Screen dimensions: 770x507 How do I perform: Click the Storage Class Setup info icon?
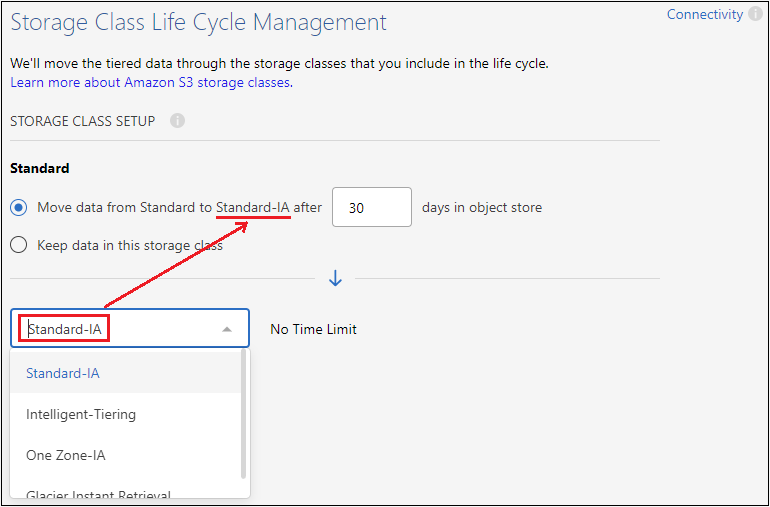pos(178,121)
